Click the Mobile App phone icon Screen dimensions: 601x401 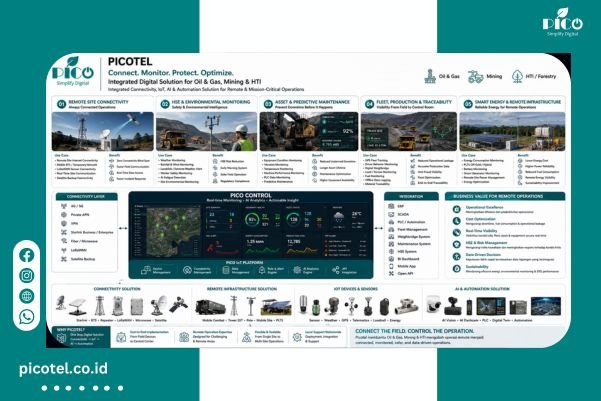click(391, 266)
